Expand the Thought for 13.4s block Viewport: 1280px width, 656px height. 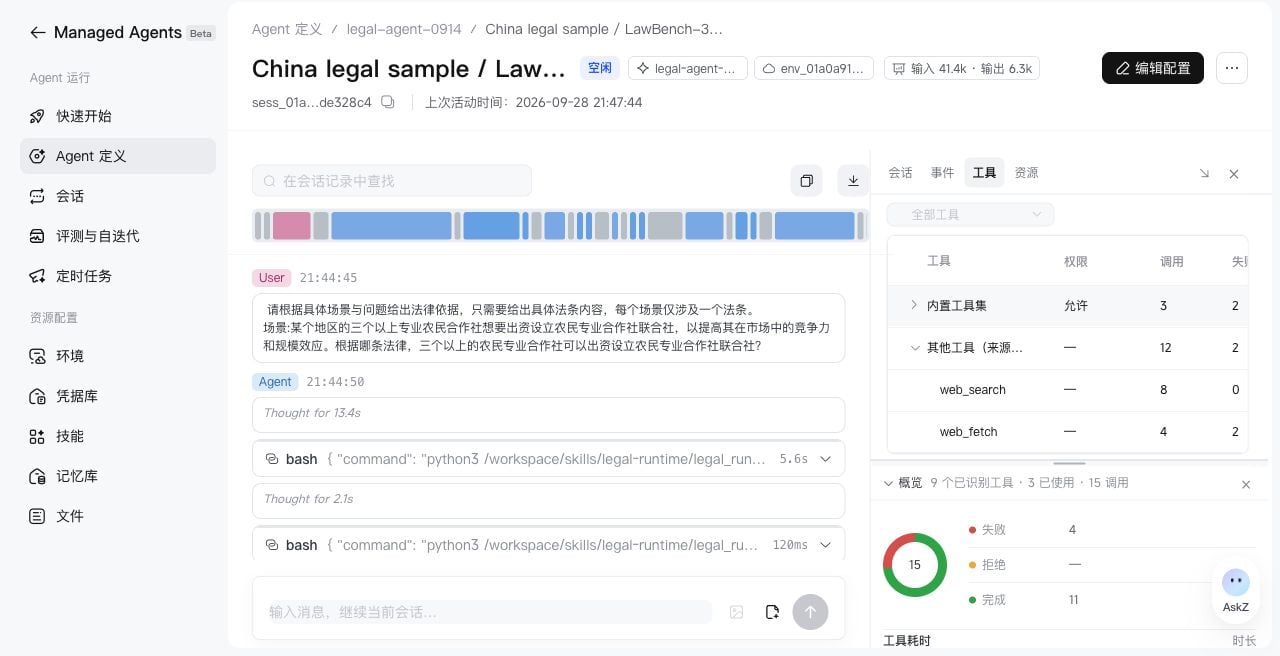pyautogui.click(x=548, y=414)
